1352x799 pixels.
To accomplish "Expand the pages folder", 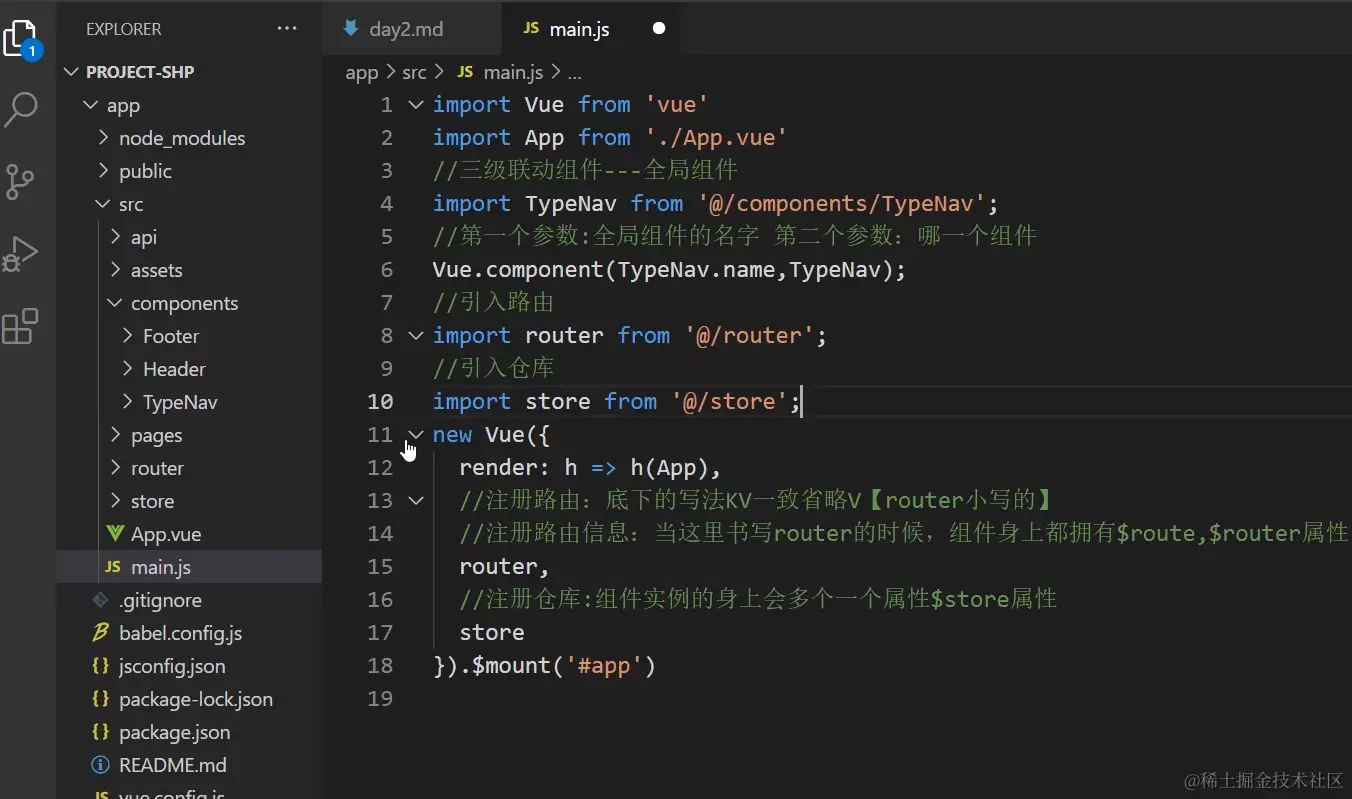I will [157, 435].
